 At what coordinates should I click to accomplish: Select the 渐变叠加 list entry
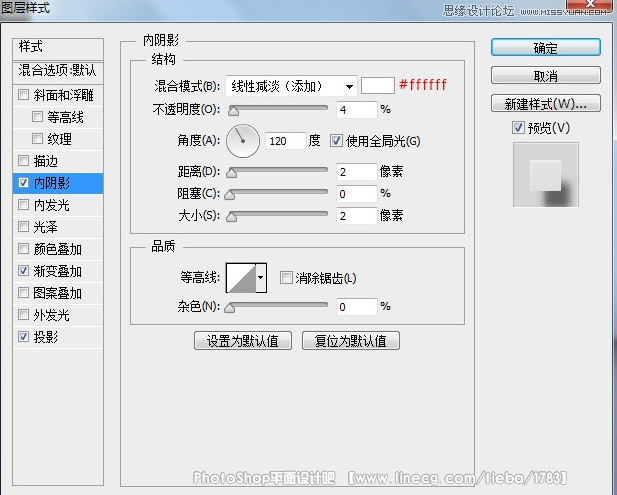click(58, 271)
